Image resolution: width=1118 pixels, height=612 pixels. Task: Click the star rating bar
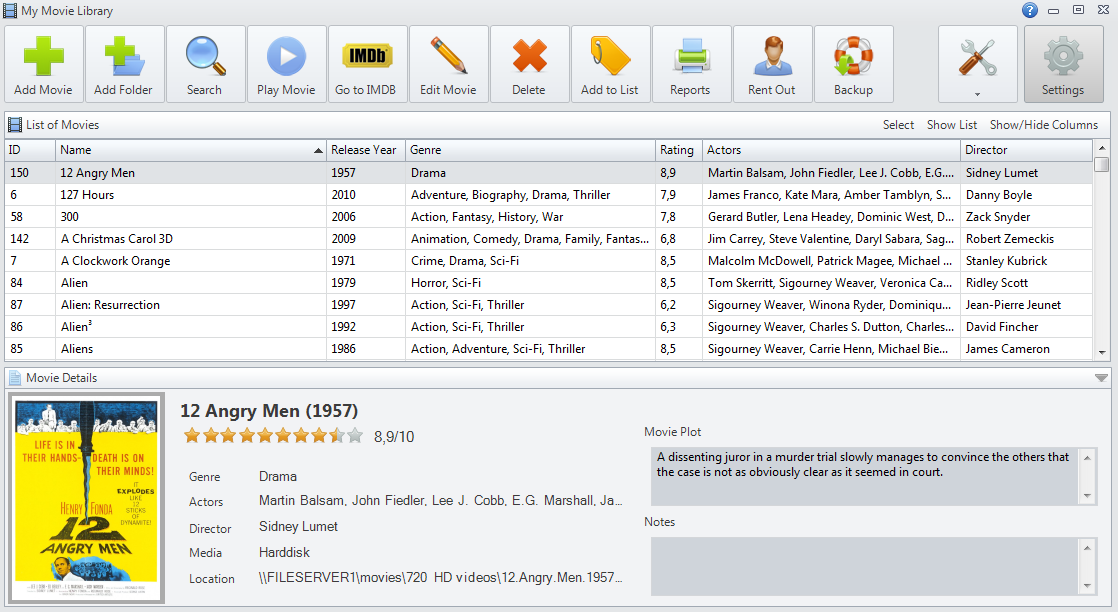pyautogui.click(x=273, y=435)
